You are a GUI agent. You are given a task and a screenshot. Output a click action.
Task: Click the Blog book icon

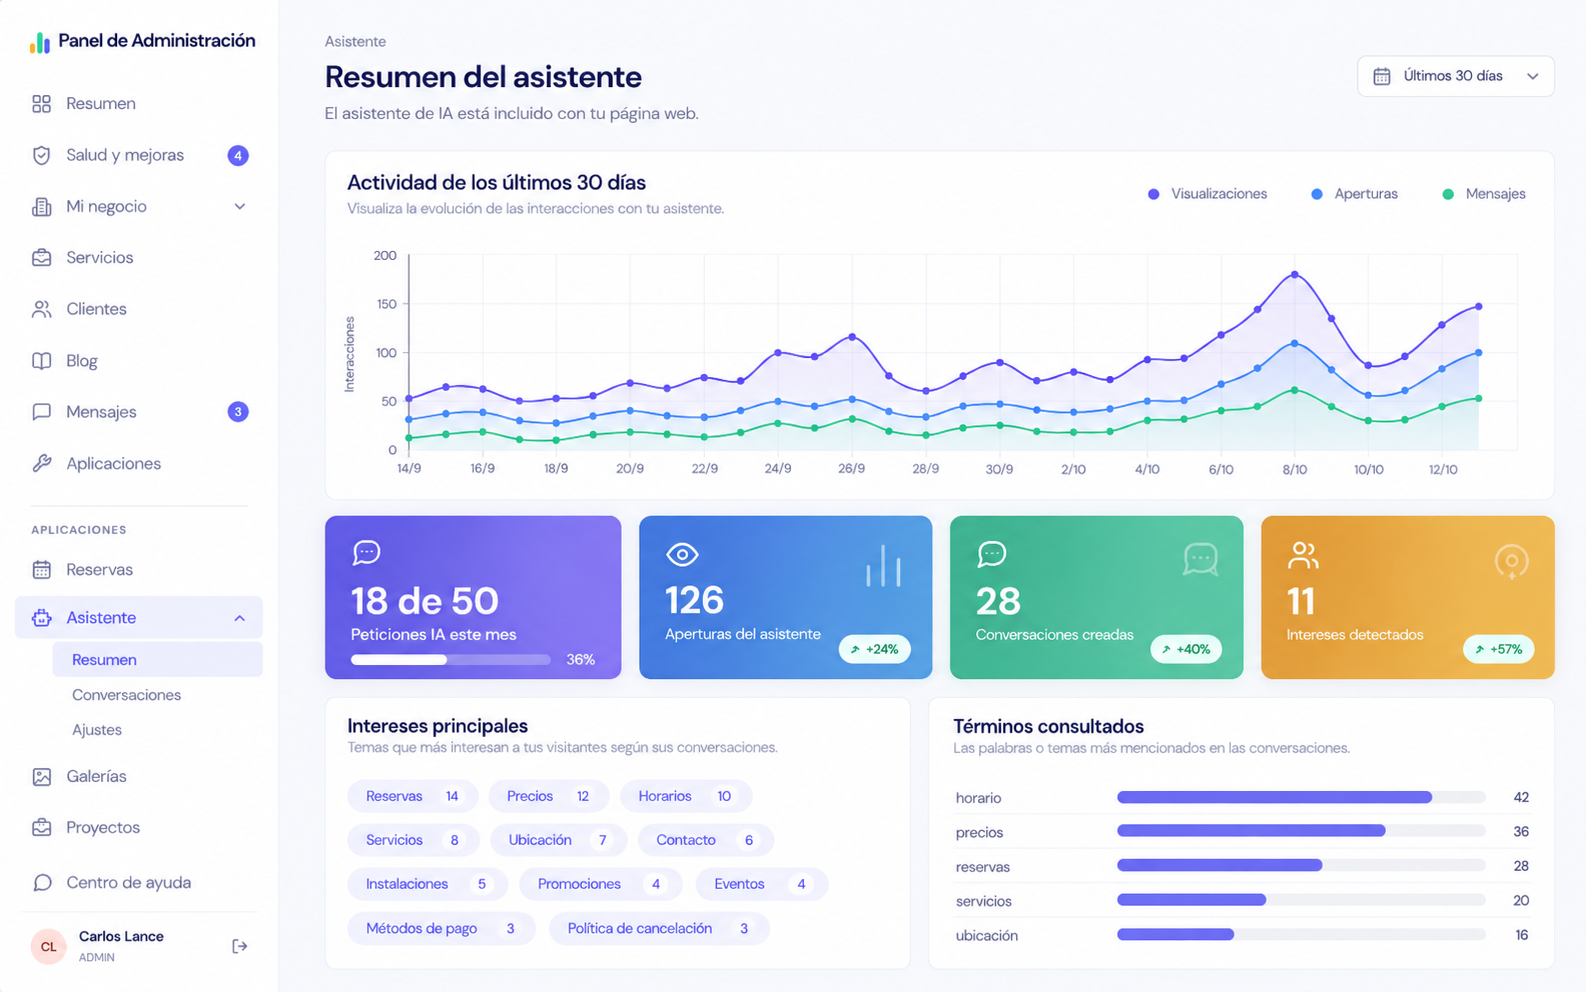[41, 361]
